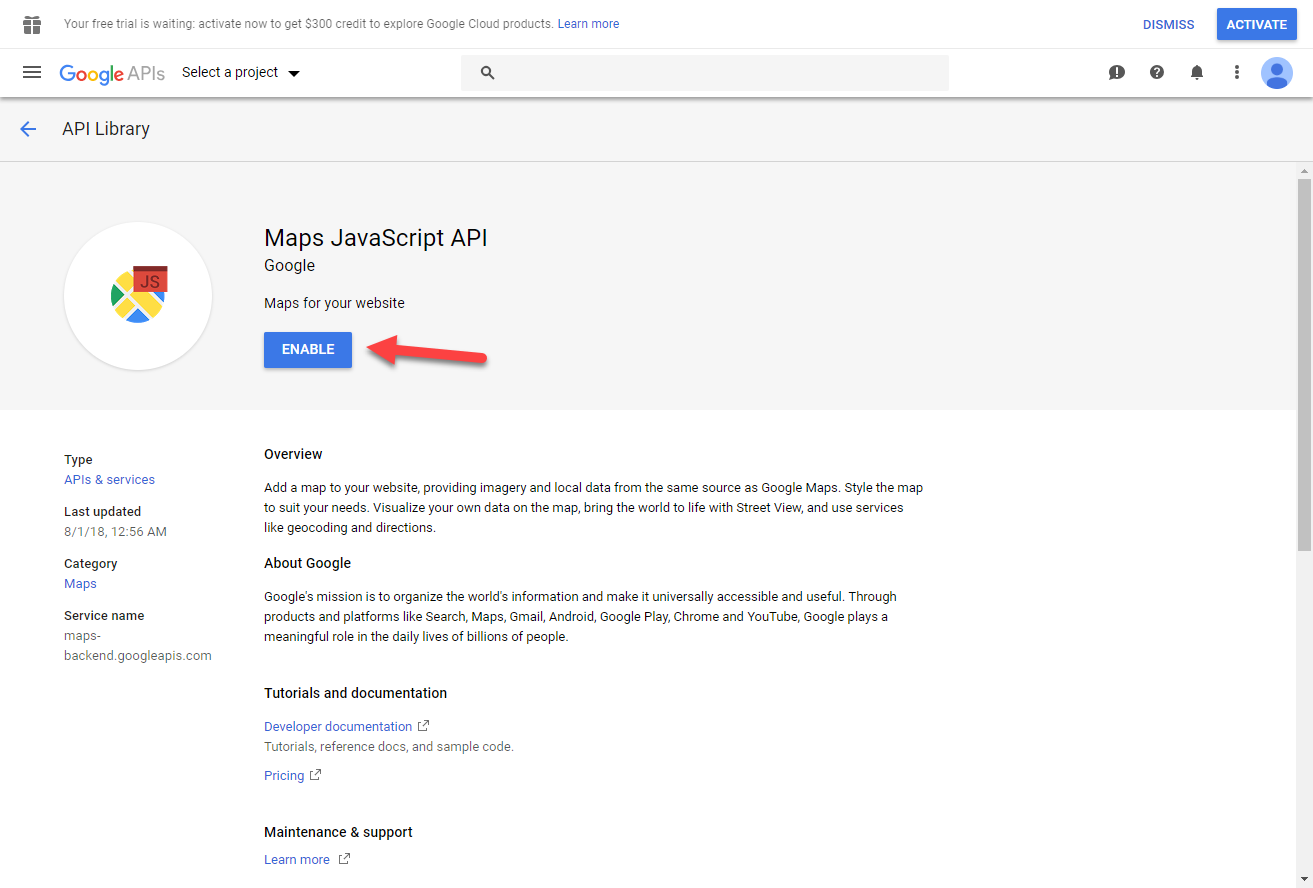1313x888 pixels.
Task: Open APIs & services link
Action: click(109, 479)
